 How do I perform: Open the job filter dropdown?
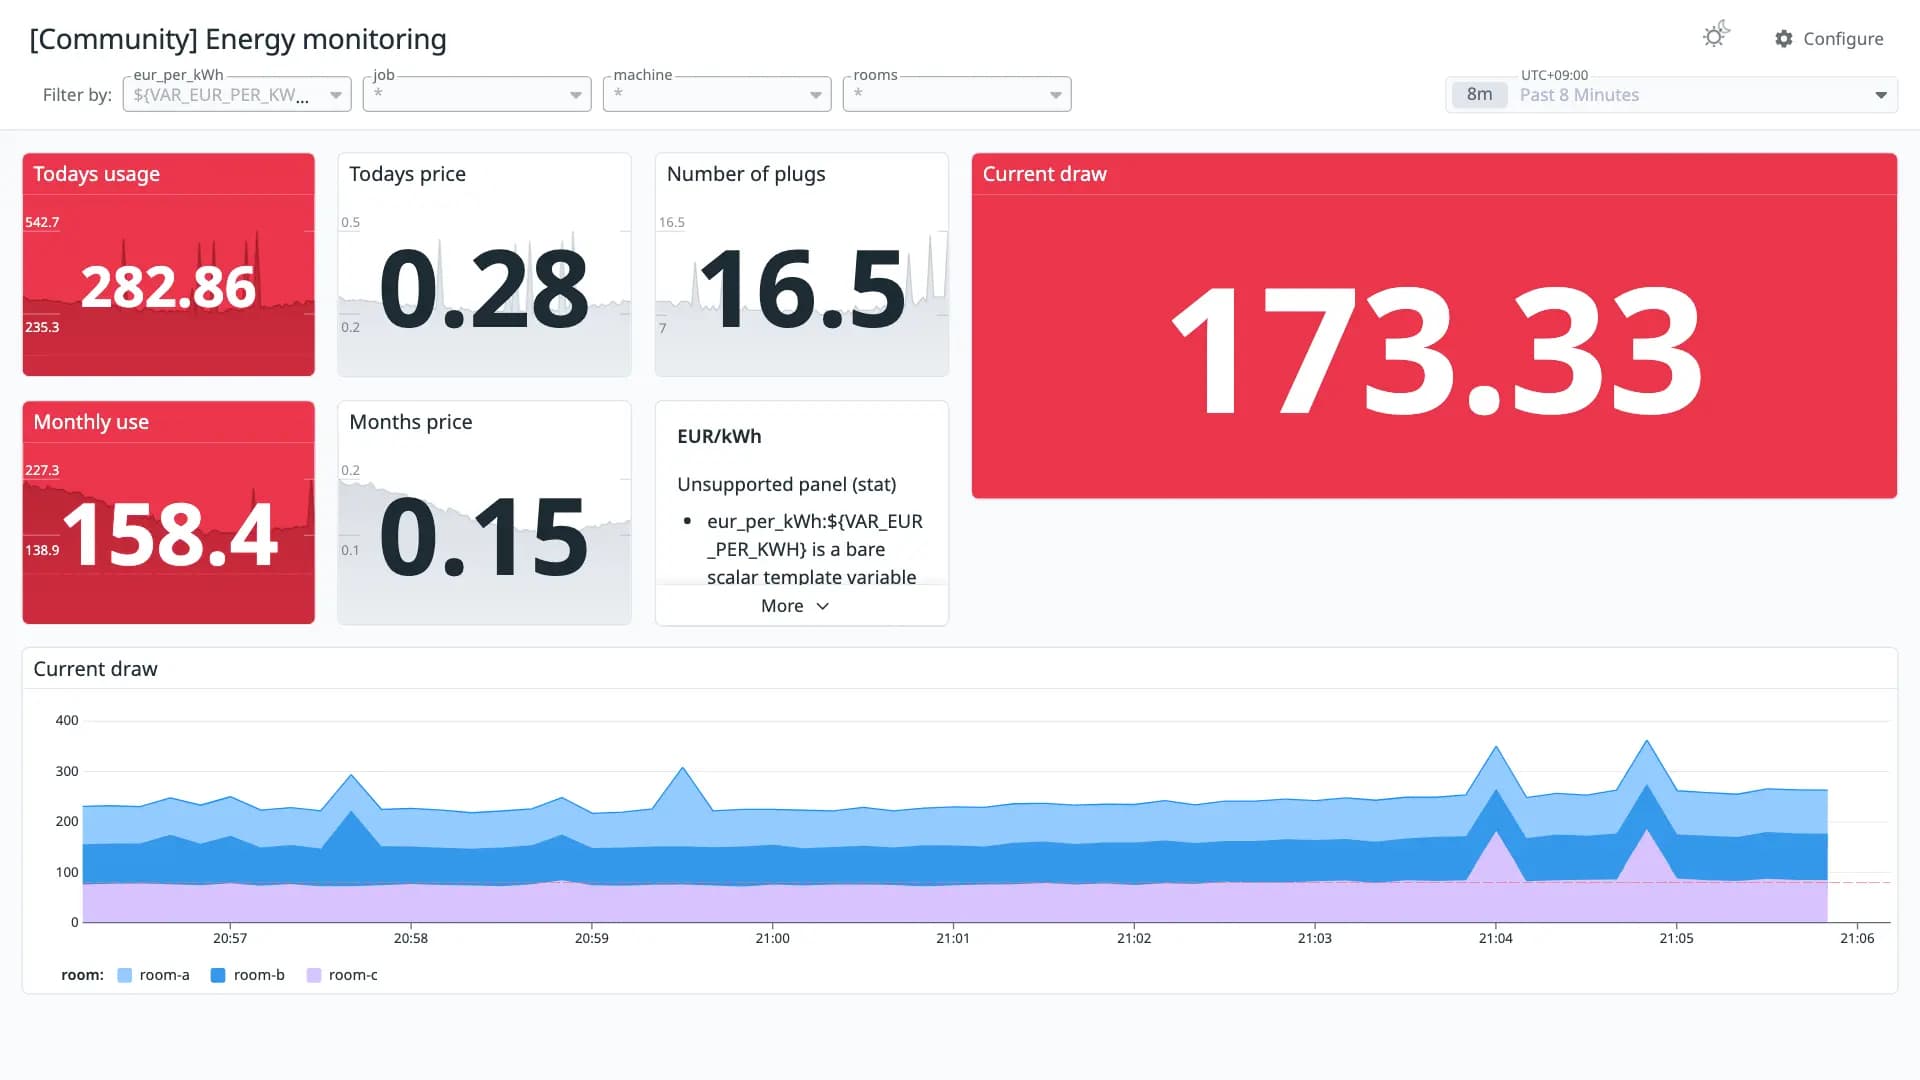point(477,94)
